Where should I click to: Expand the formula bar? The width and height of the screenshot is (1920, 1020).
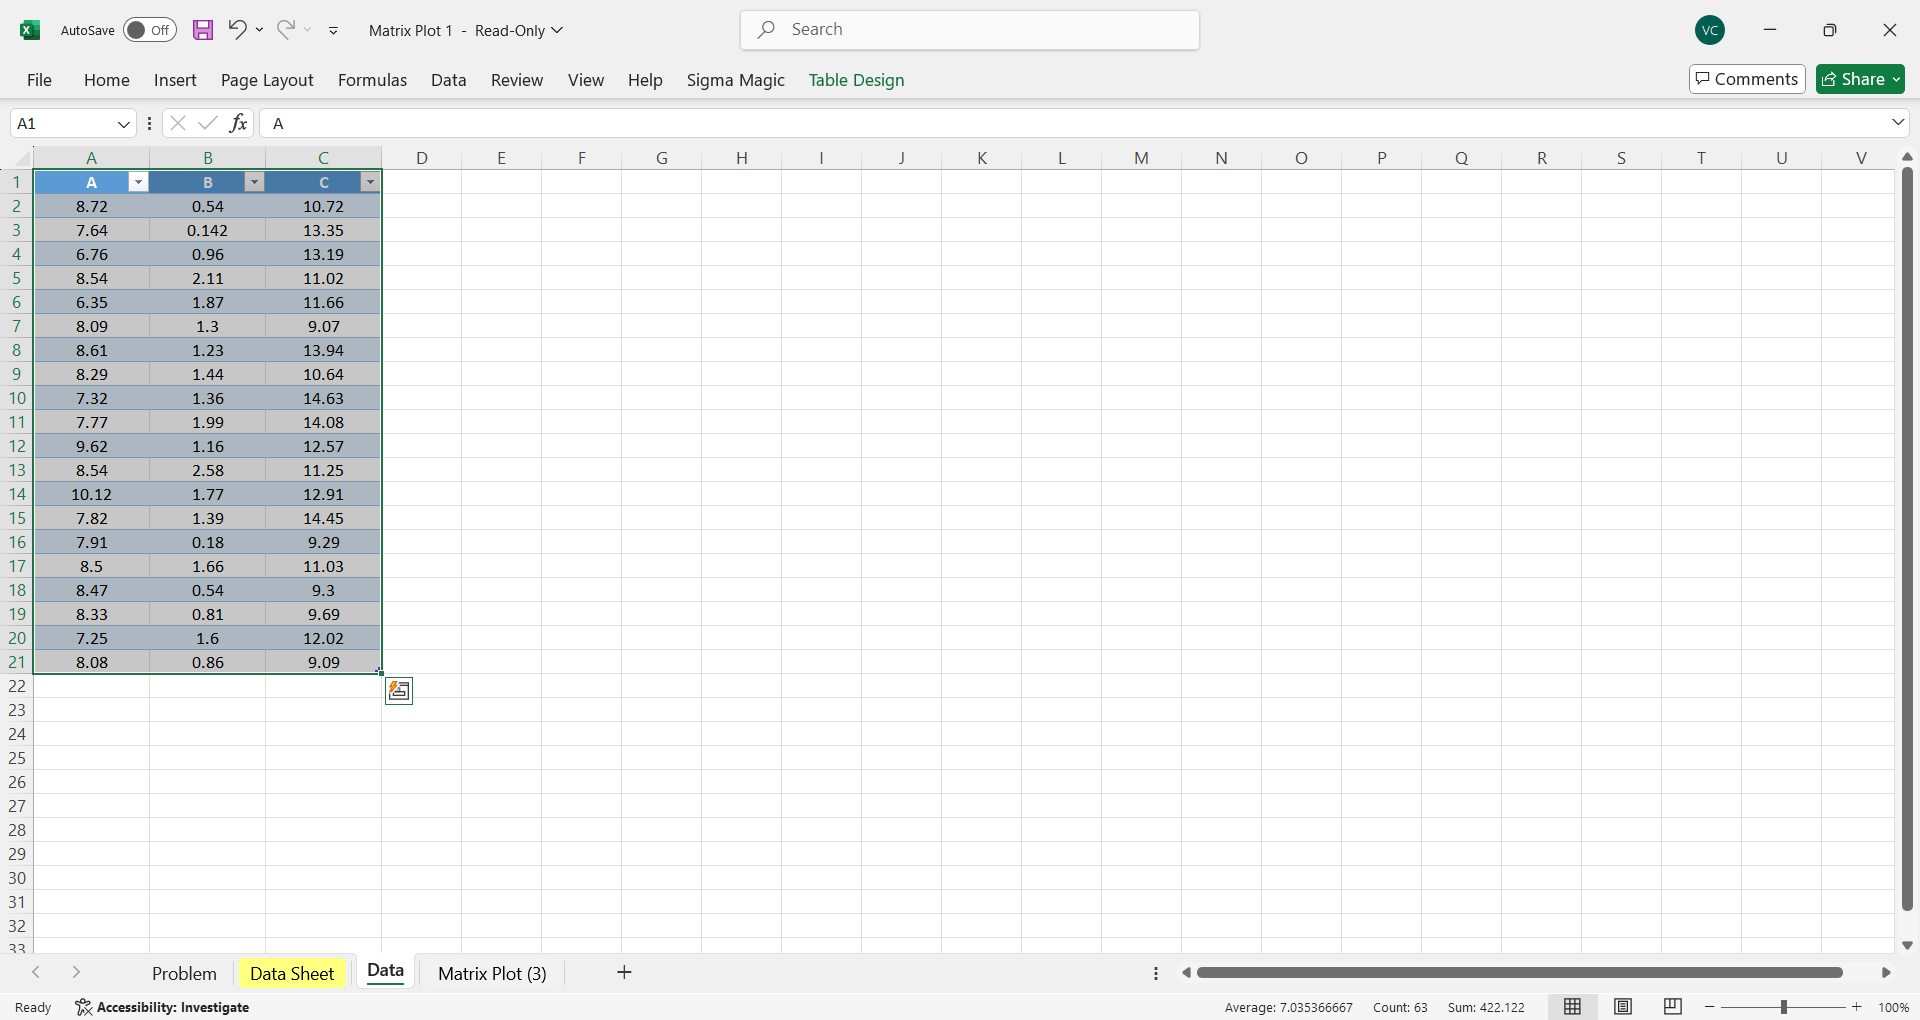1897,123
